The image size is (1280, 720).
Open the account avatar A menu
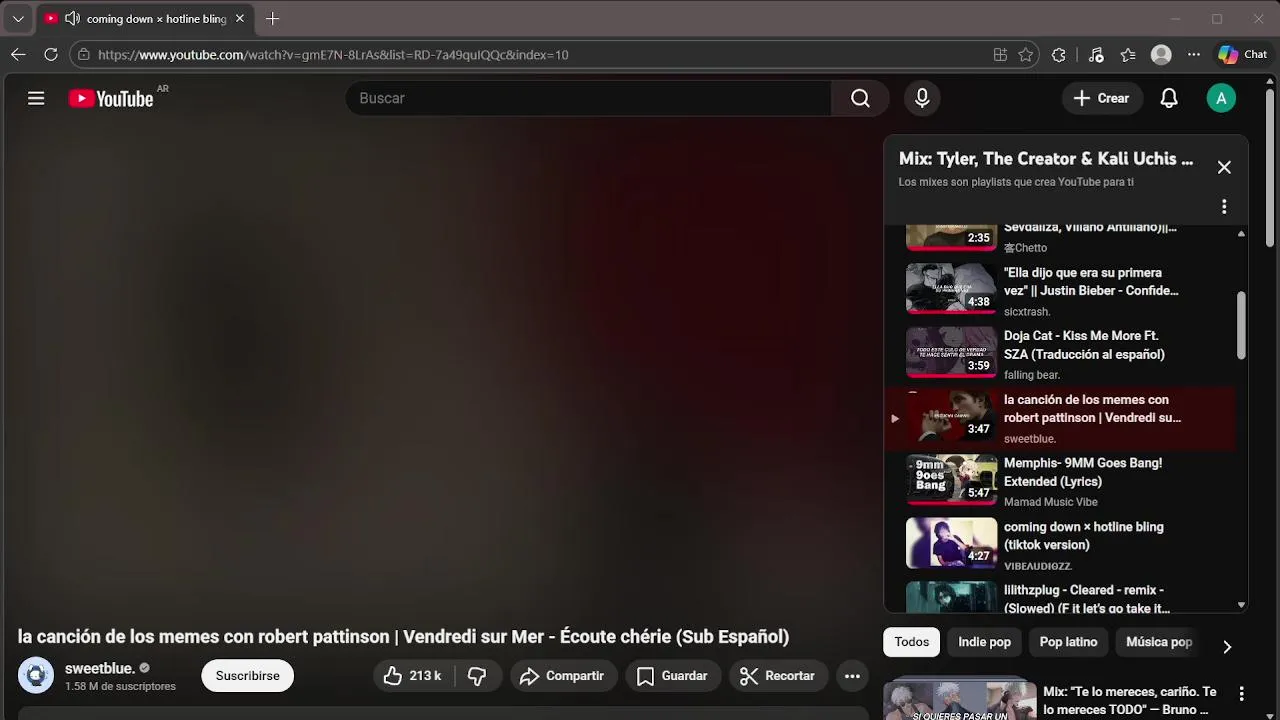pos(1221,98)
